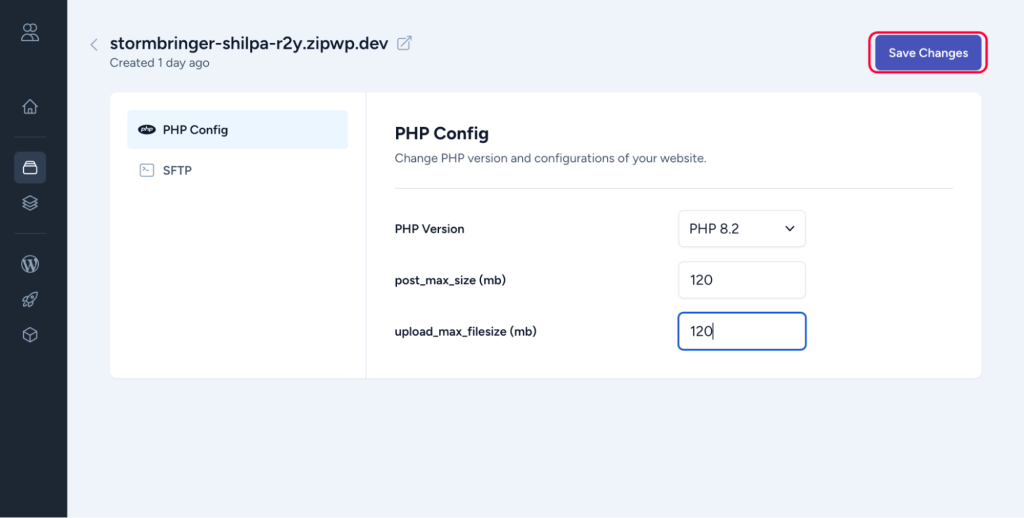The width and height of the screenshot is (1024, 518).
Task: Click the upload_max_filesize input field
Action: (741, 332)
